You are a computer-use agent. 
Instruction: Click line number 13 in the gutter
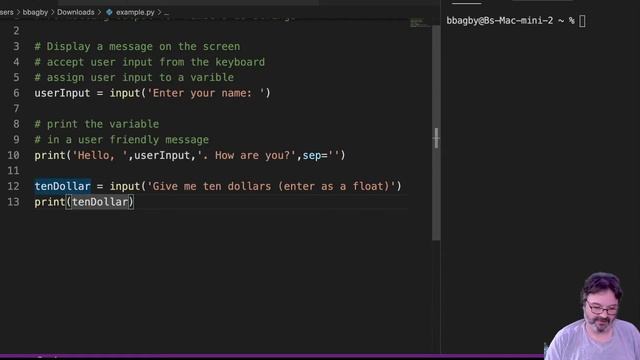coord(13,202)
